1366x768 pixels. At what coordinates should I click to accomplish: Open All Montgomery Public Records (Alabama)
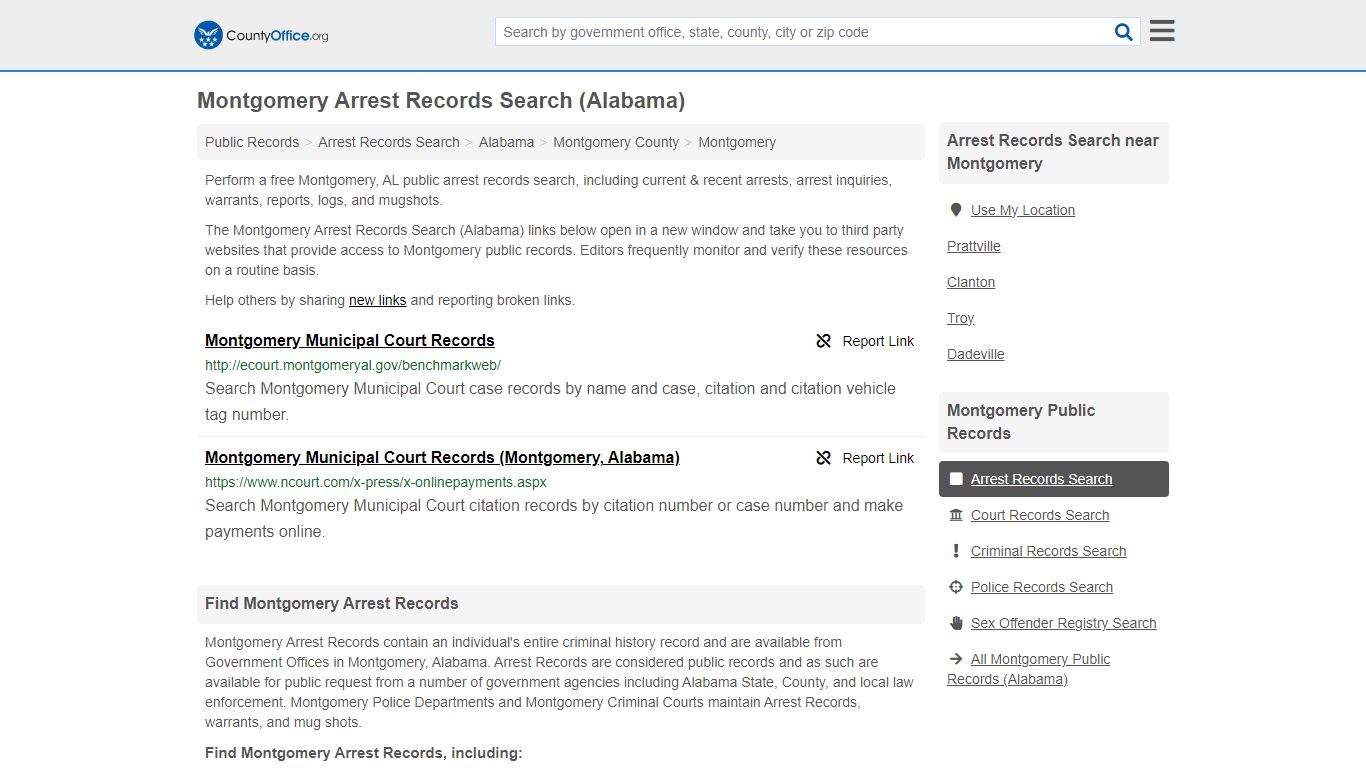pos(1029,669)
